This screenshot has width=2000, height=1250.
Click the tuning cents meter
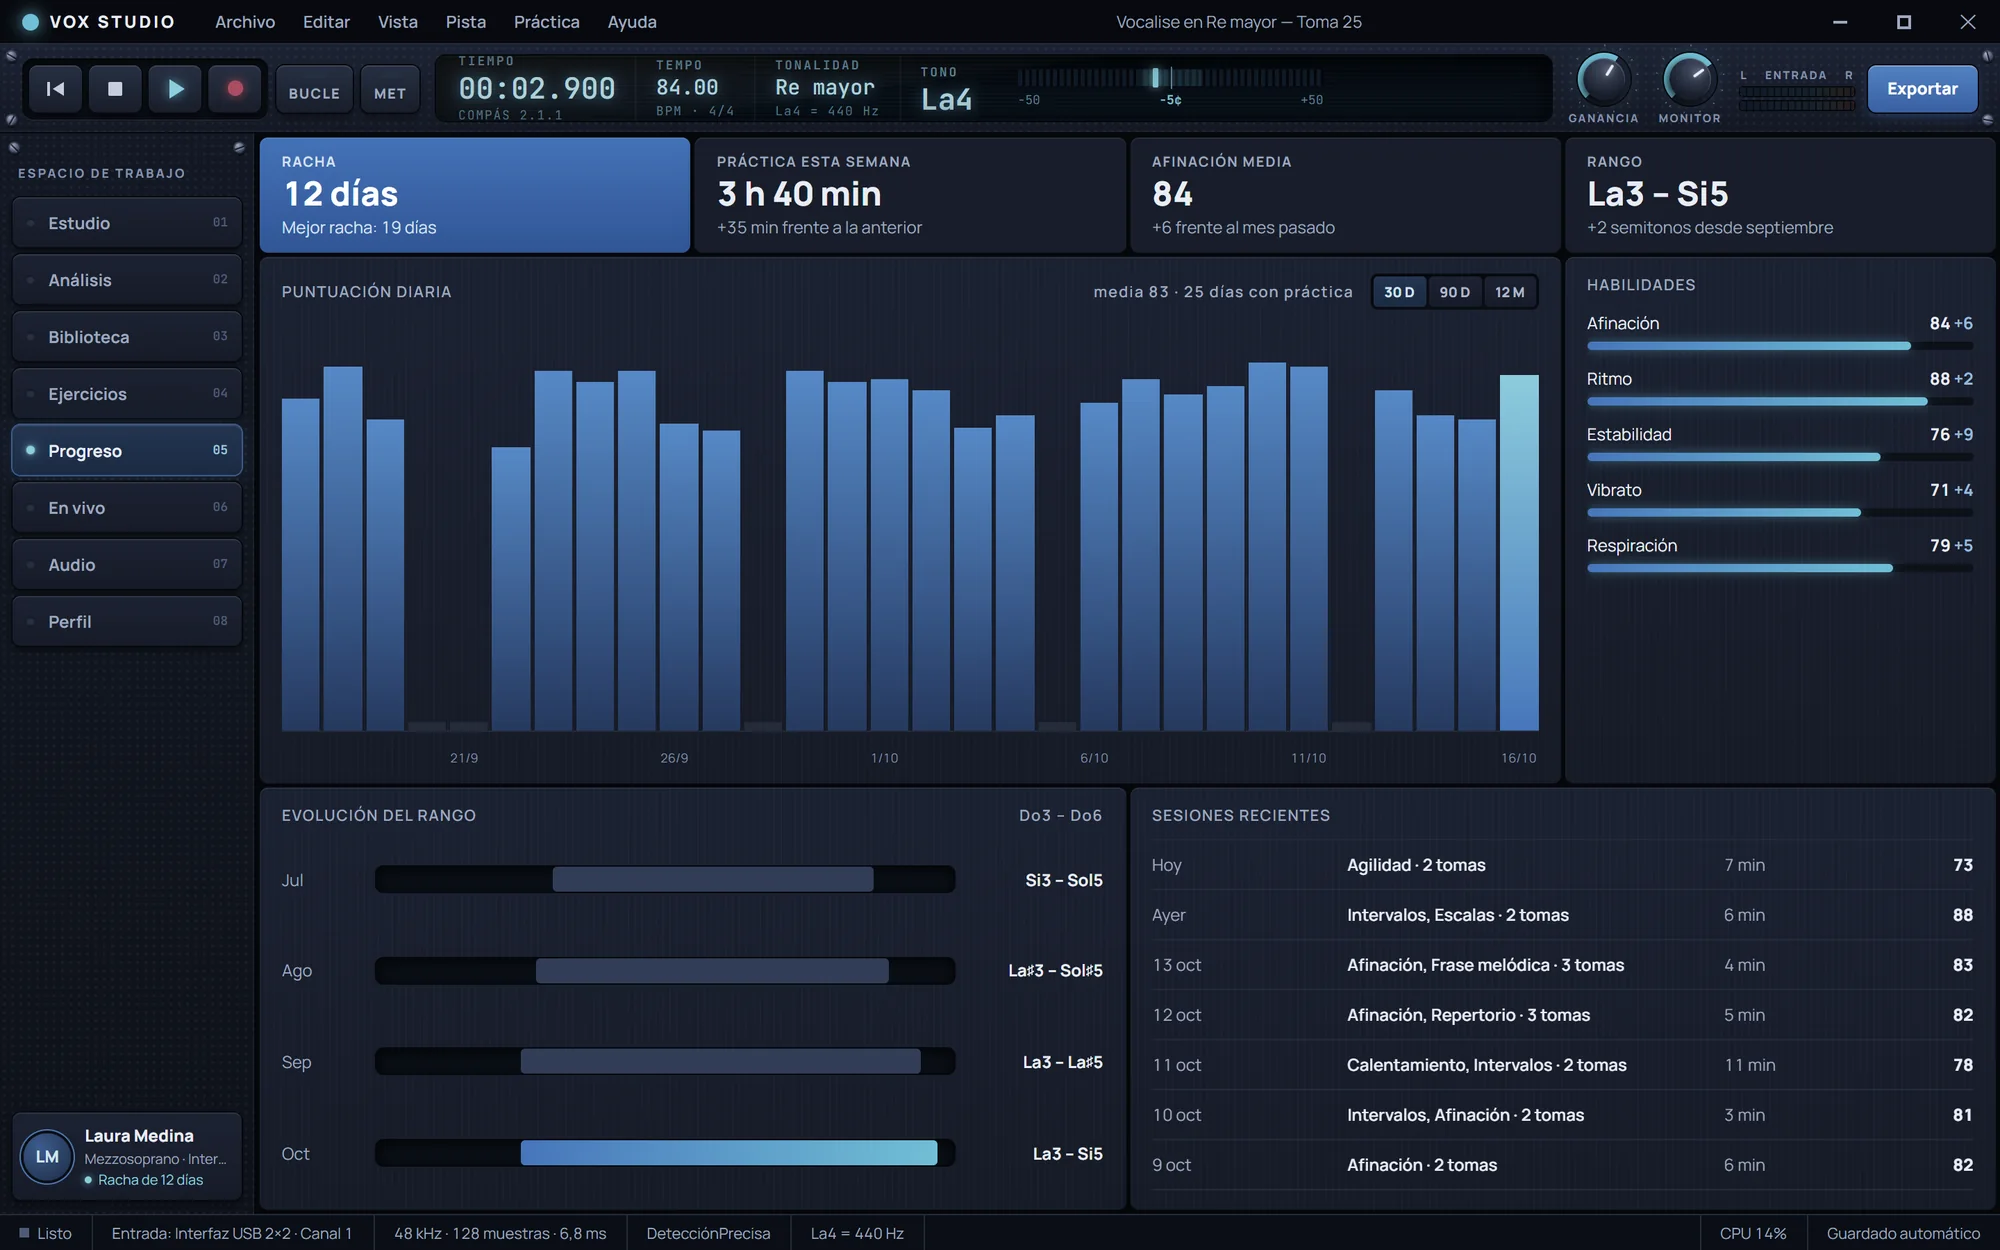tap(1170, 78)
